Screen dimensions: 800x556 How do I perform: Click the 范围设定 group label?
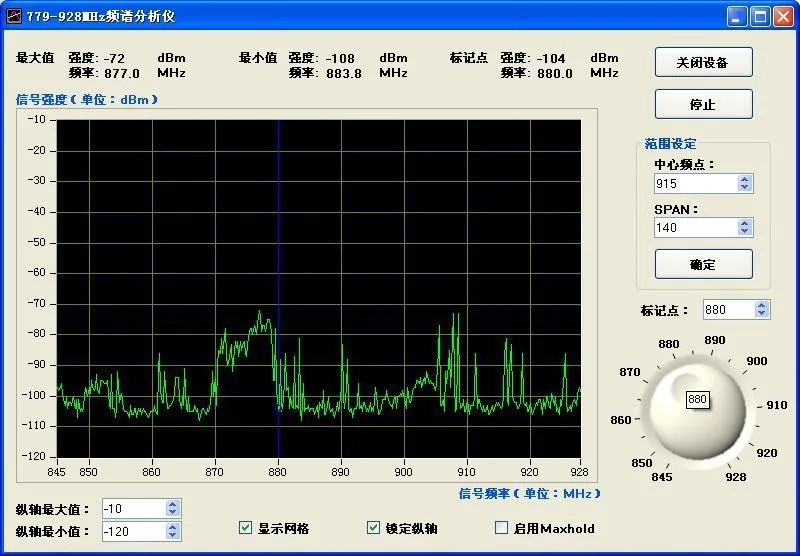[670, 143]
